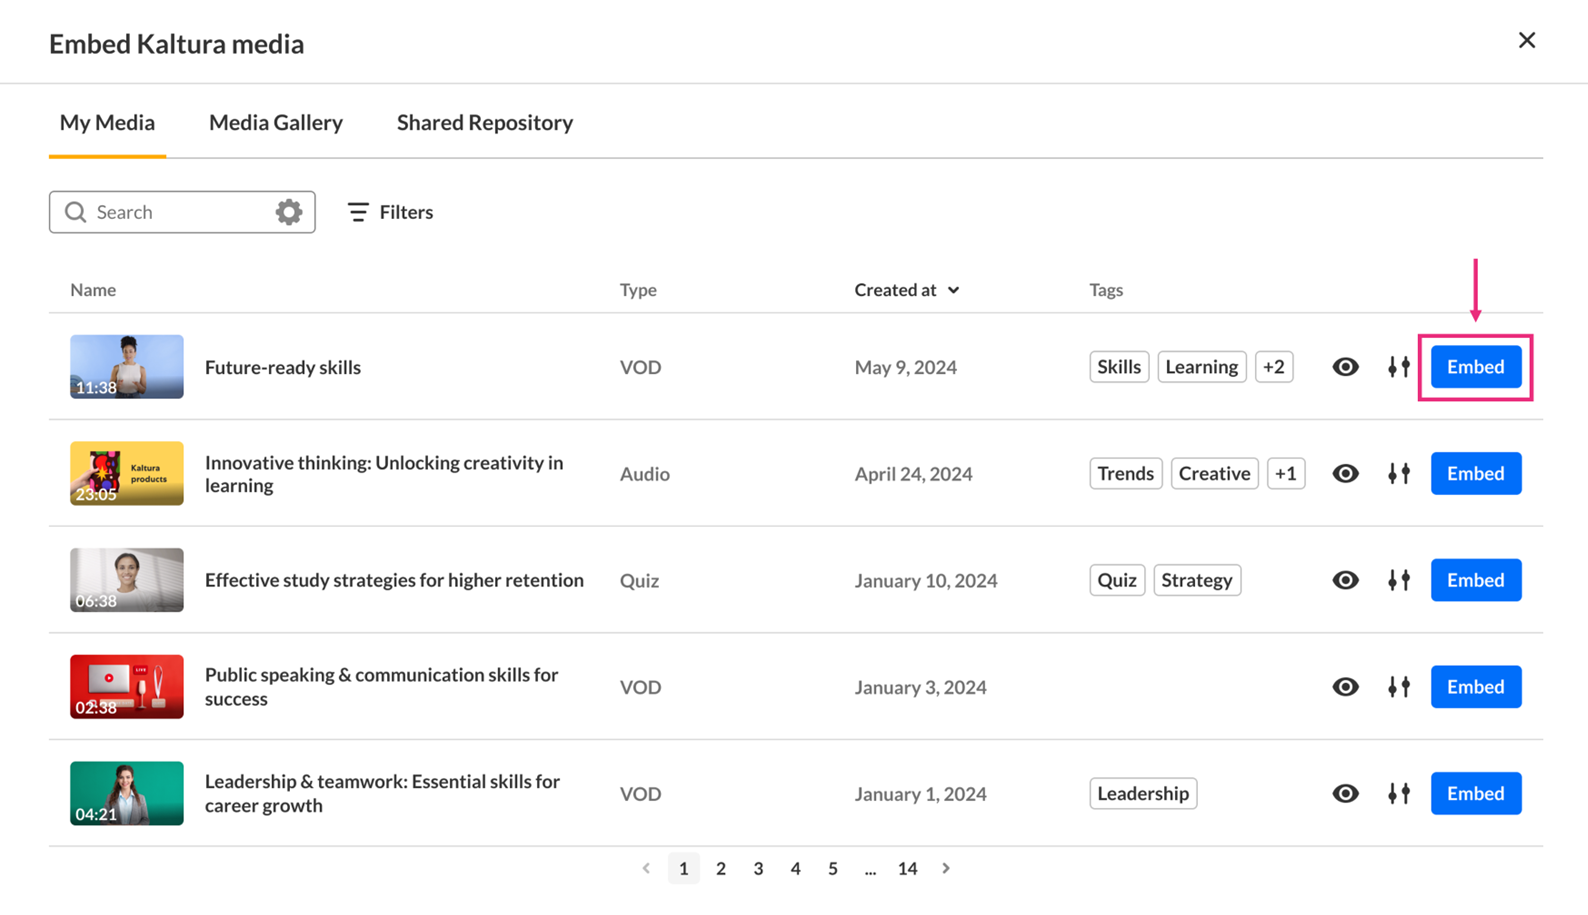
Task: Preview Future-ready skills with eye icon
Action: [x=1345, y=367]
